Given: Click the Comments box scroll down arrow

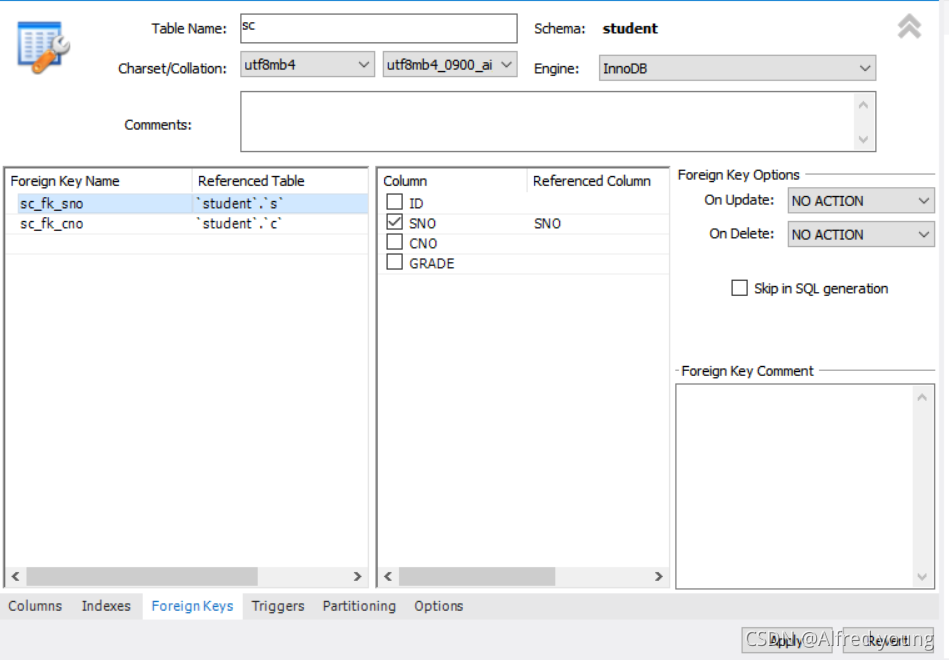Looking at the screenshot, I should 863,139.
